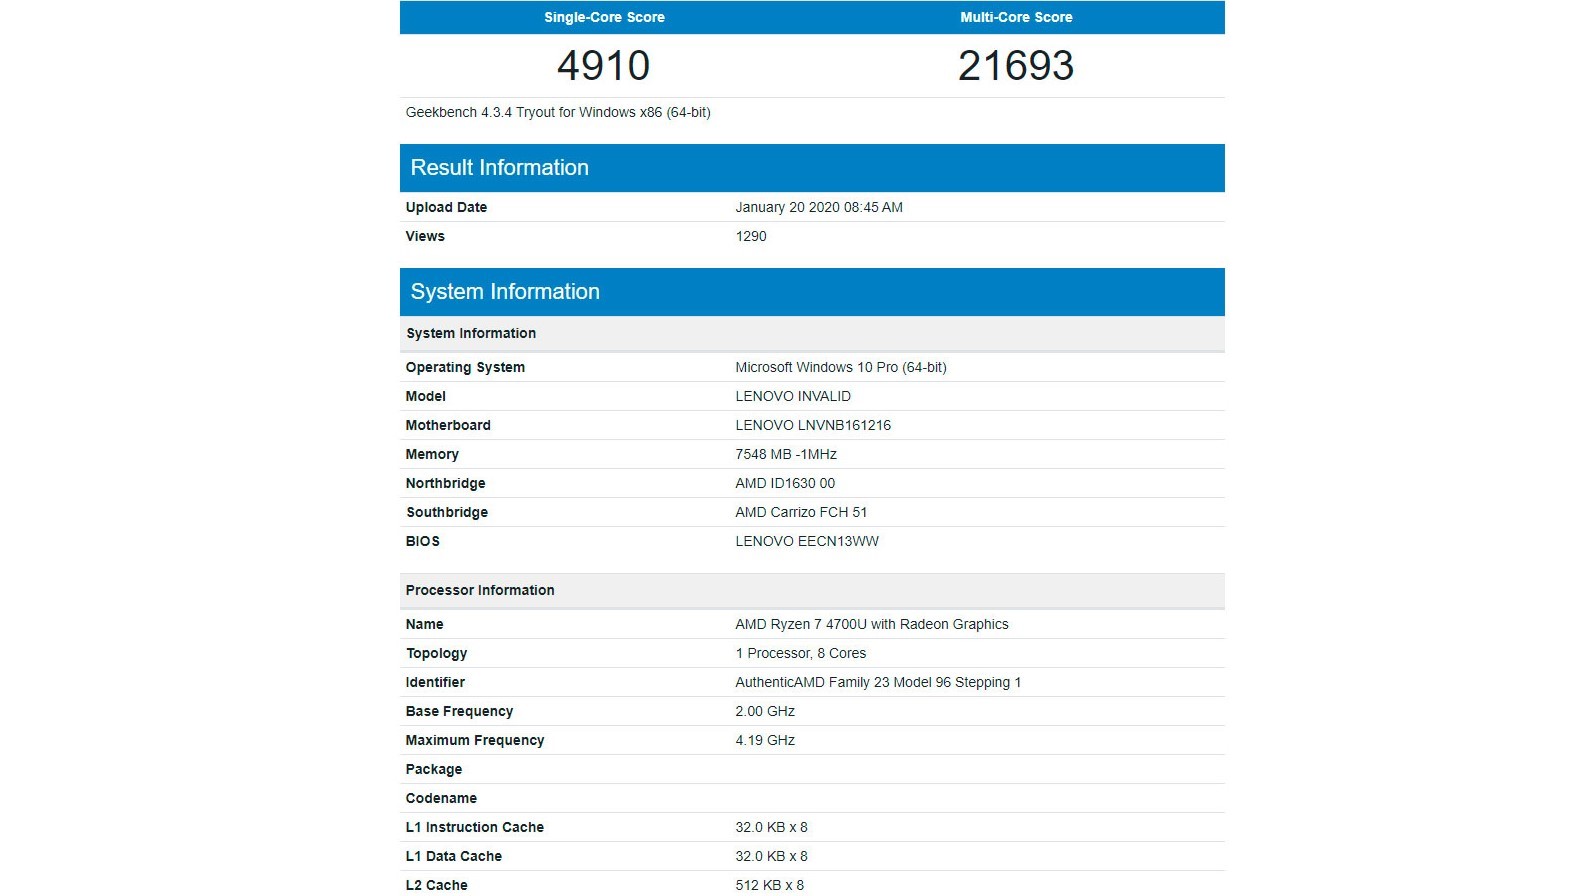Select the Model label
This screenshot has height=896, width=1588.
click(425, 396)
